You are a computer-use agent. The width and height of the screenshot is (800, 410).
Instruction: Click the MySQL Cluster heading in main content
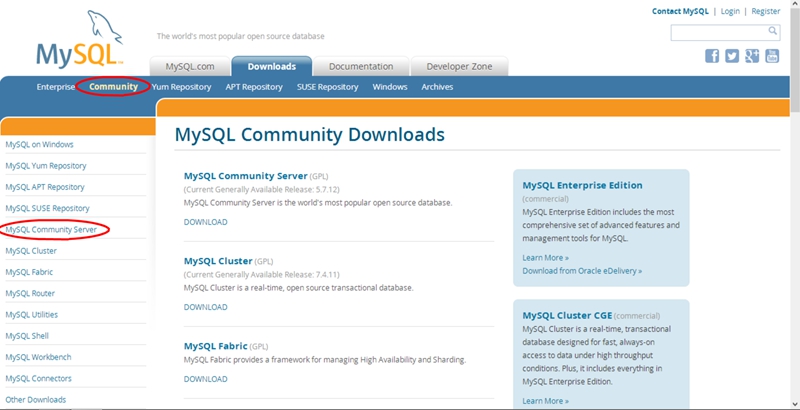click(218, 261)
